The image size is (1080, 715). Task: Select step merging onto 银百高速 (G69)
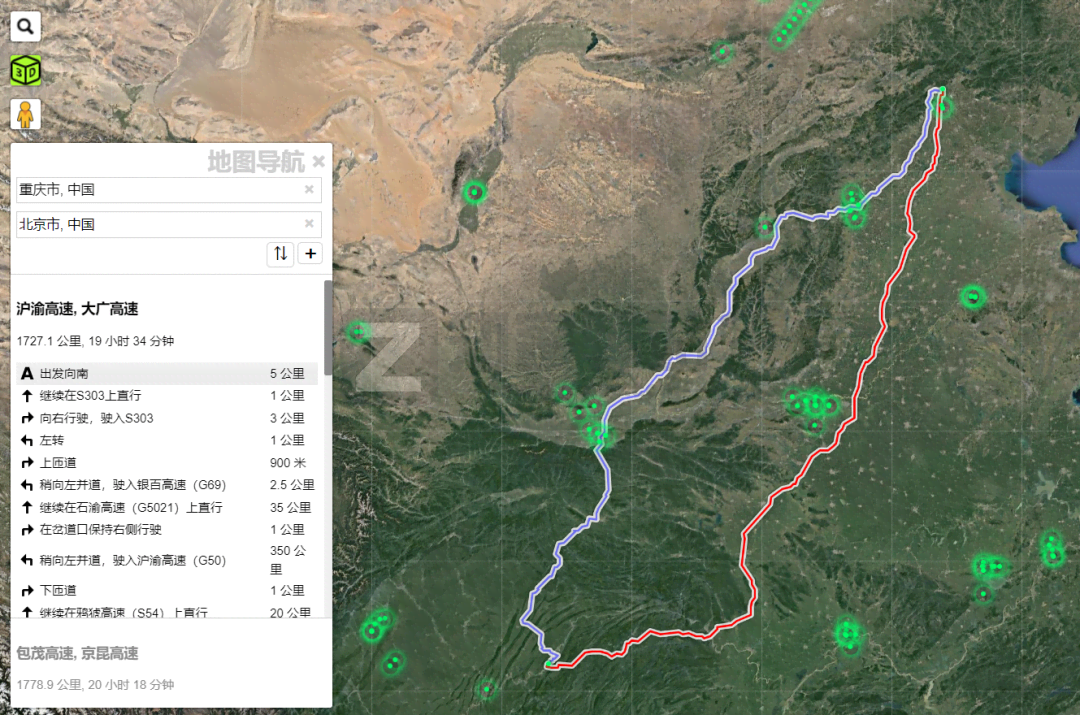point(150,485)
